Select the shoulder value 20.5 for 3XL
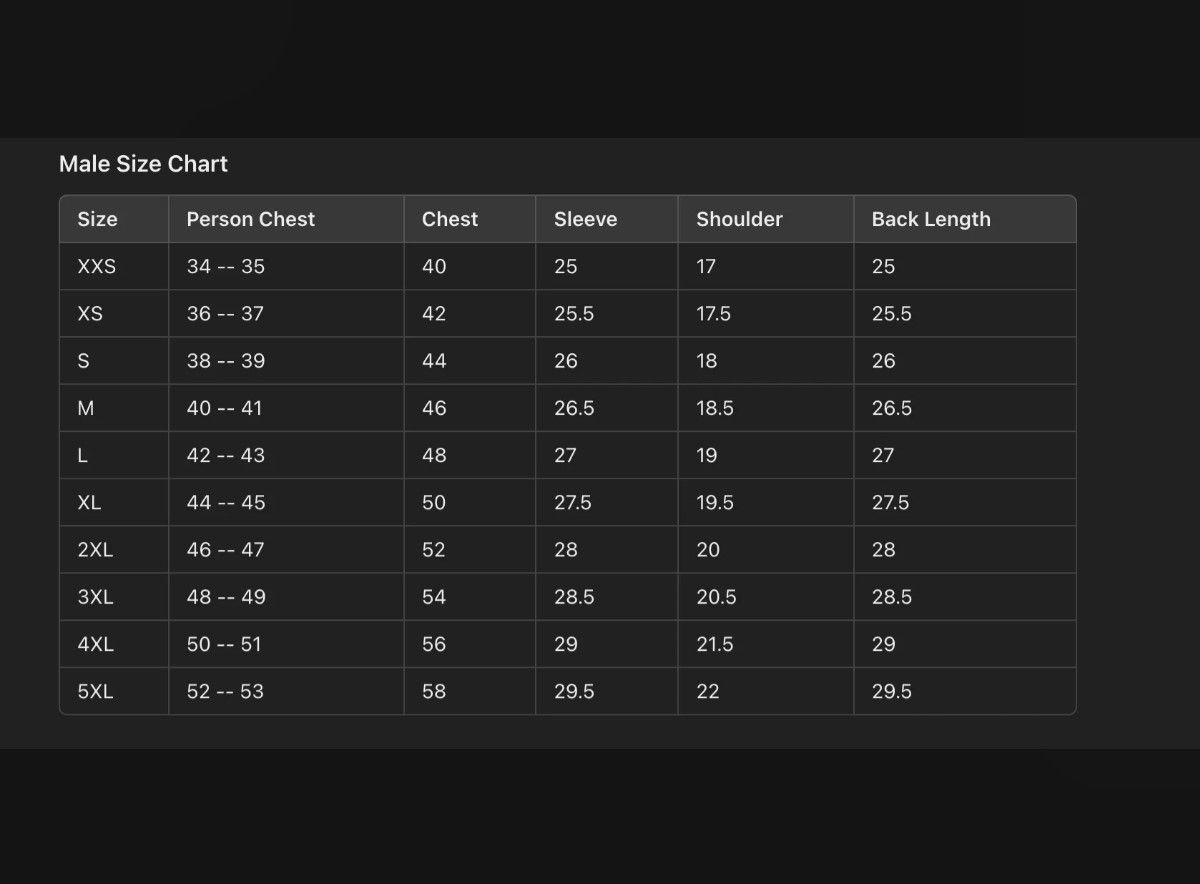 [716, 597]
